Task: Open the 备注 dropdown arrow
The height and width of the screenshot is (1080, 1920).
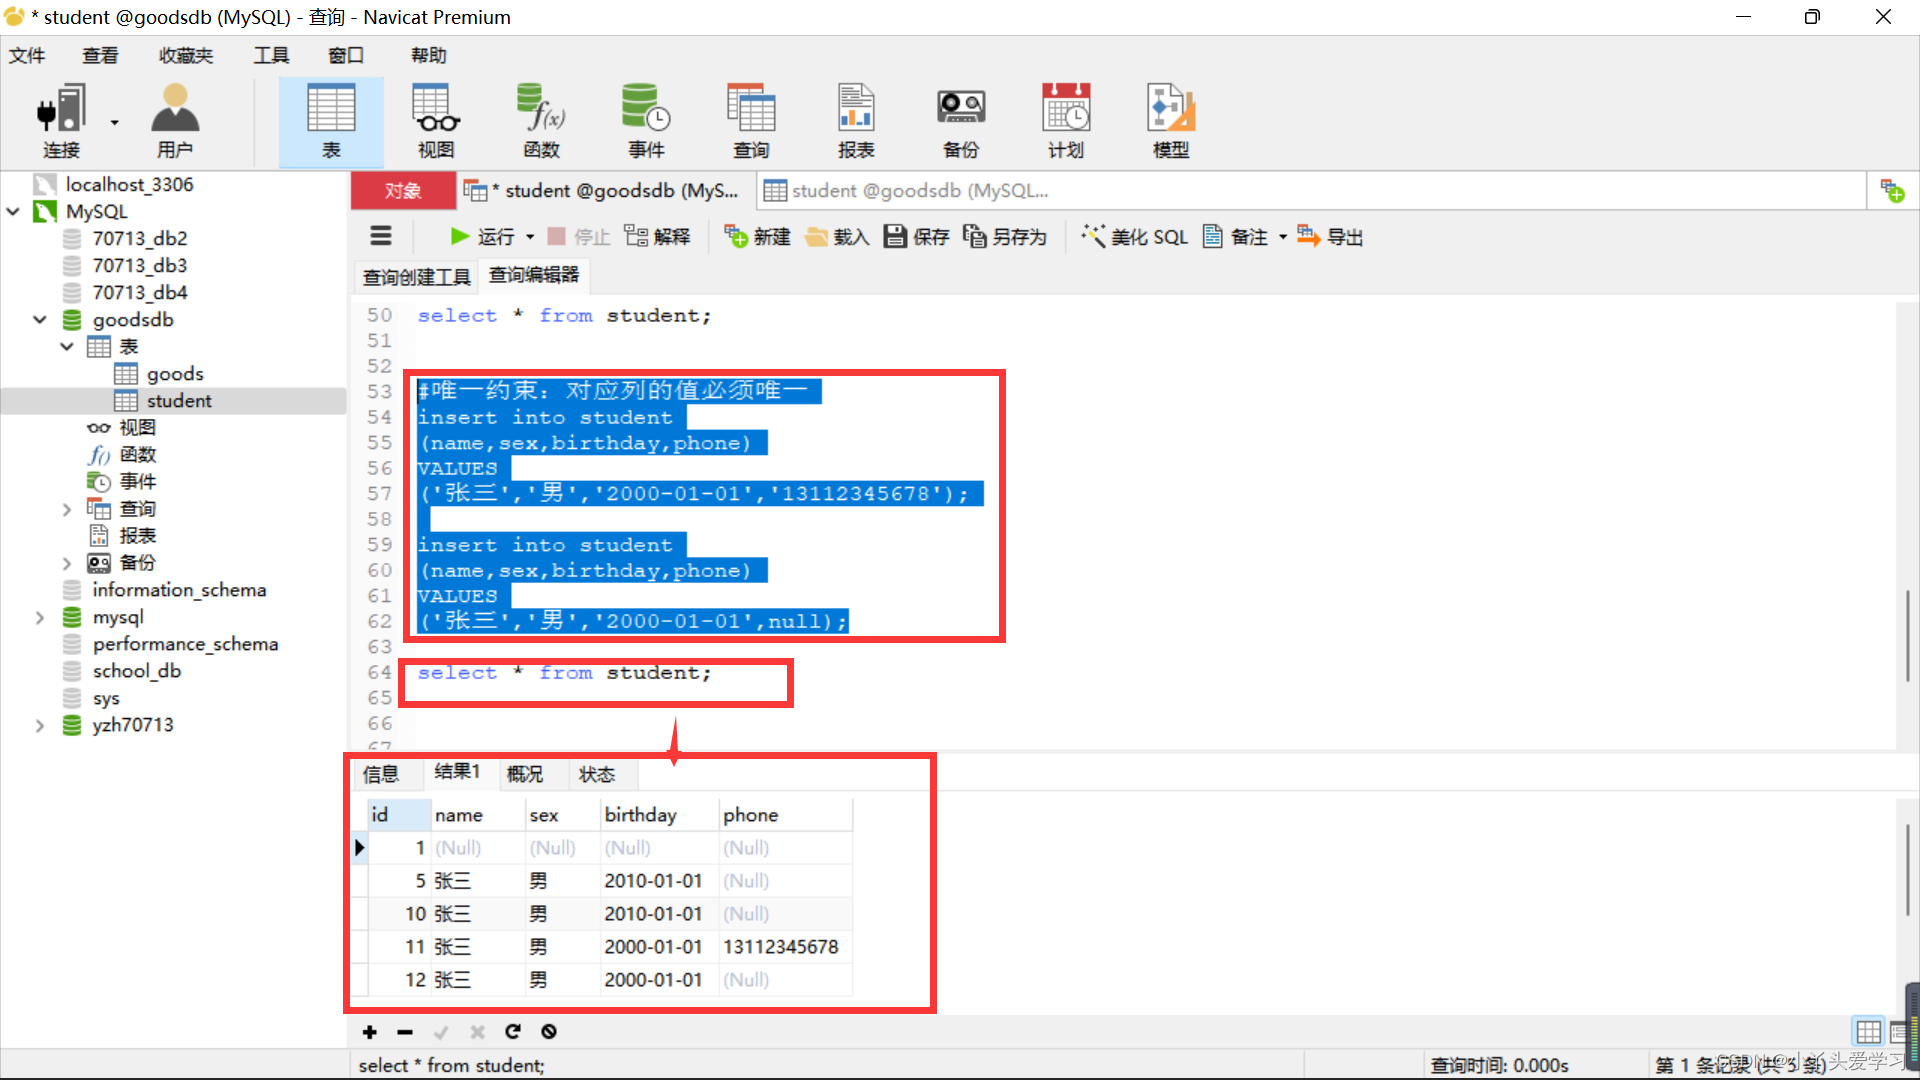Action: (x=1283, y=237)
